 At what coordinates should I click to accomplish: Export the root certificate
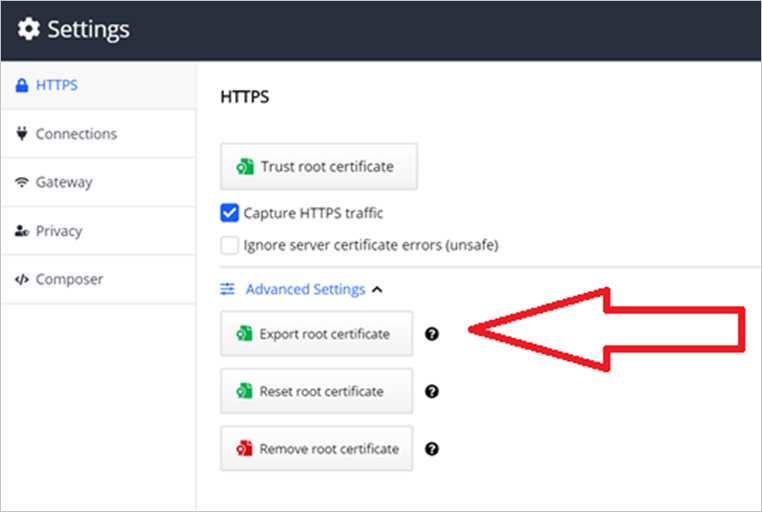tap(317, 334)
